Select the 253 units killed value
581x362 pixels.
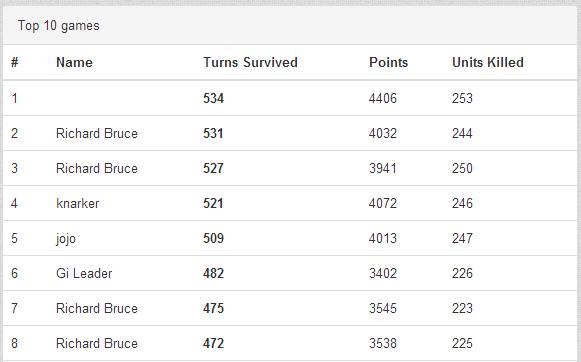462,99
